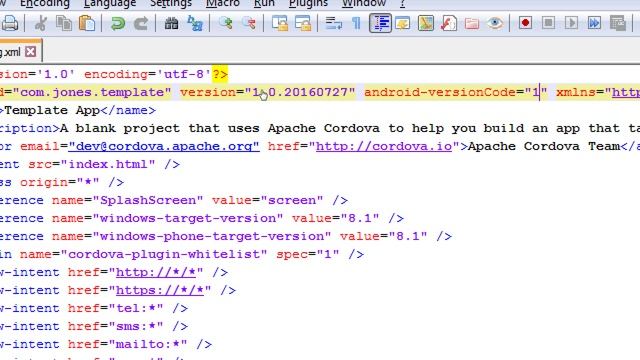Click the com.jones.template id value
640x360 pixels.
pos(92,92)
